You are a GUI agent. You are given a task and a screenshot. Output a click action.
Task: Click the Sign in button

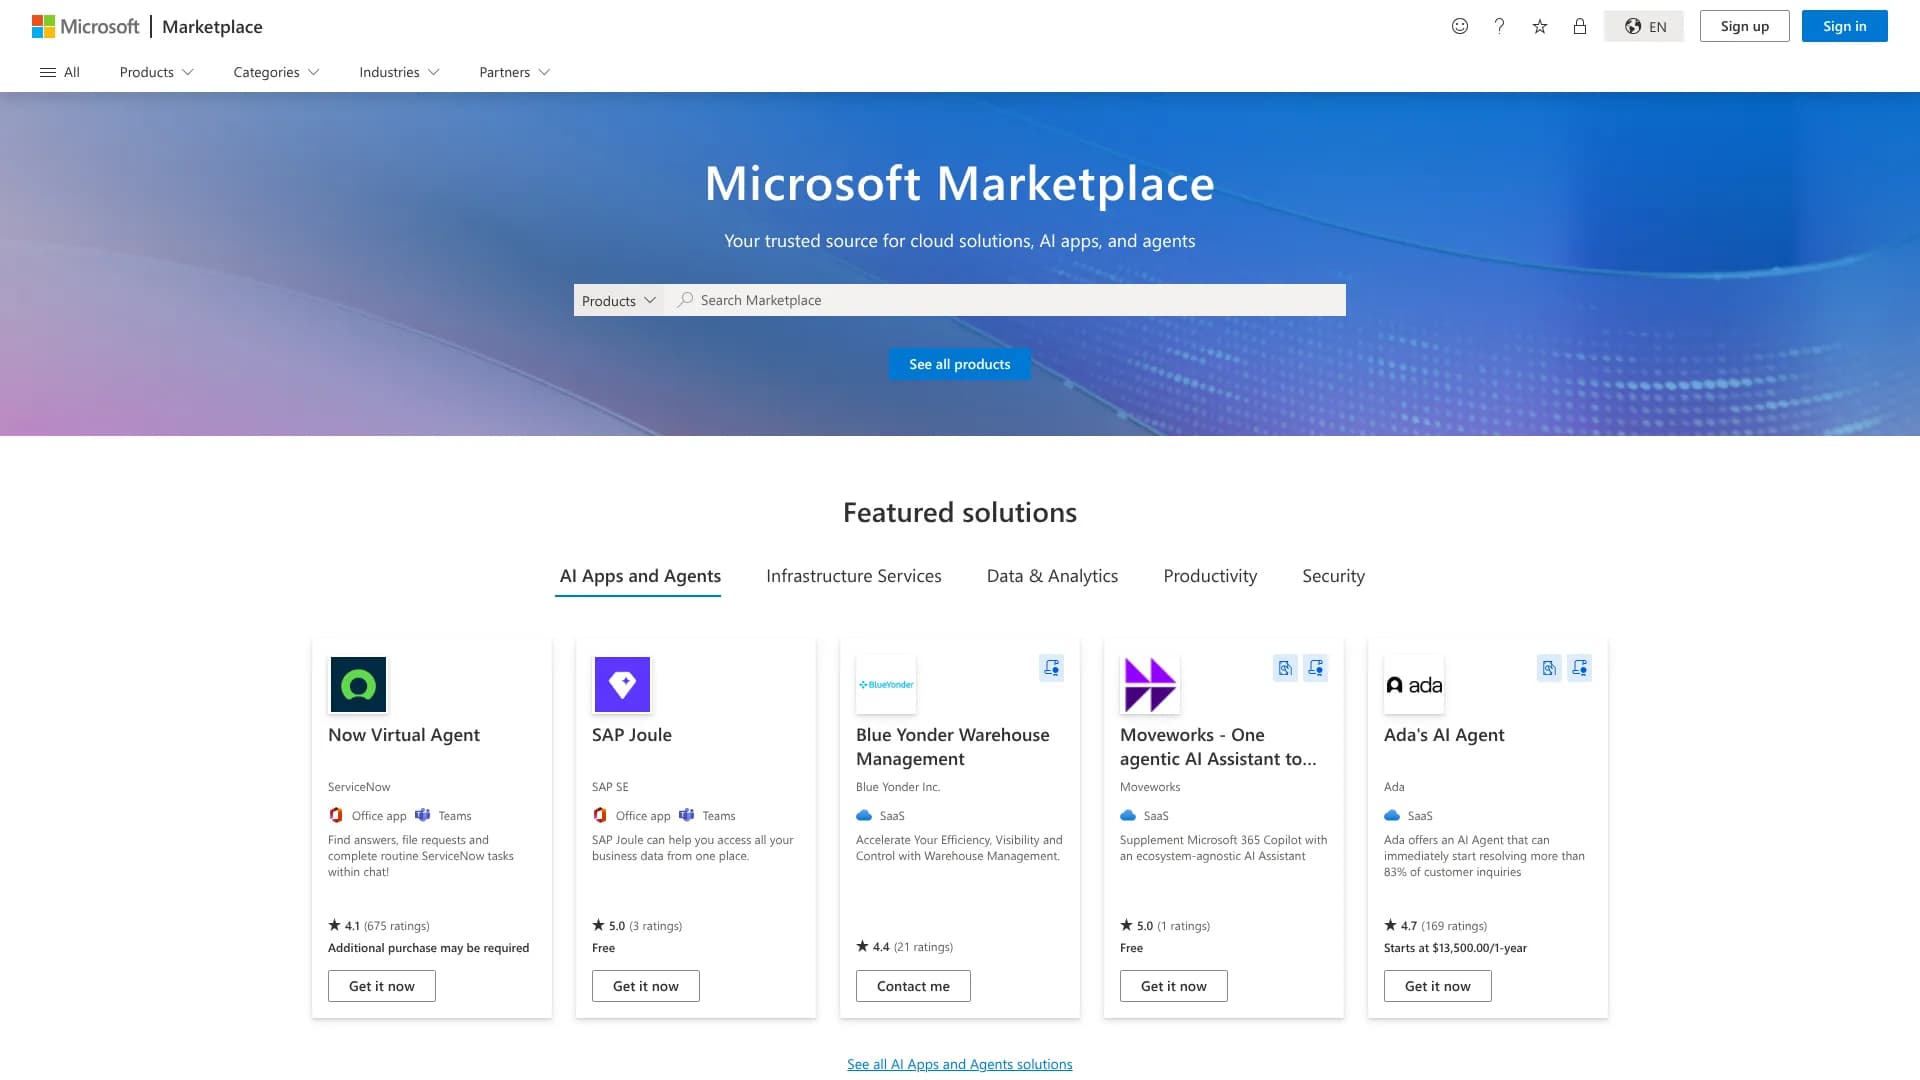click(1845, 26)
